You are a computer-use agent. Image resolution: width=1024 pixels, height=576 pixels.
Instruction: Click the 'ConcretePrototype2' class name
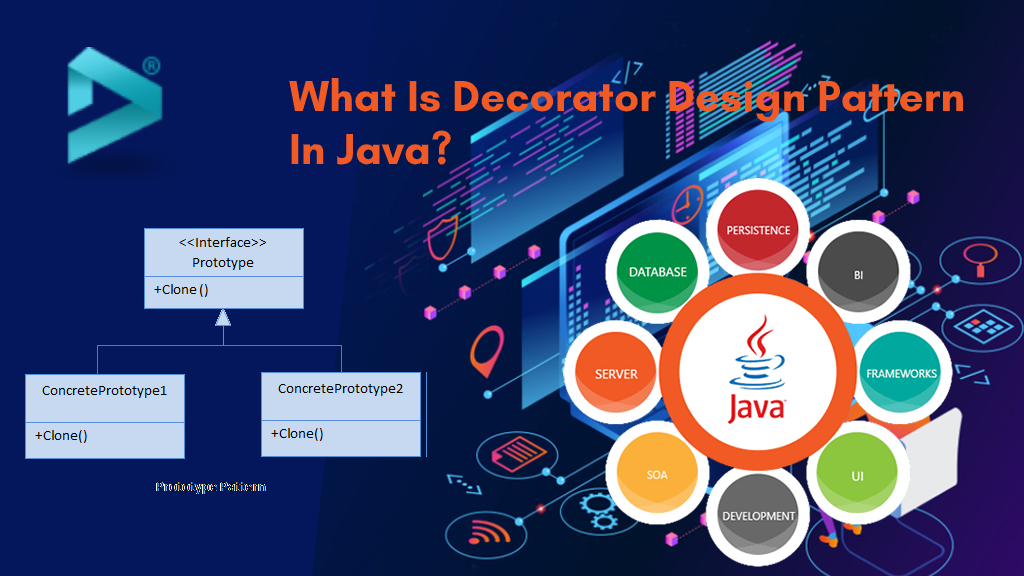click(340, 389)
